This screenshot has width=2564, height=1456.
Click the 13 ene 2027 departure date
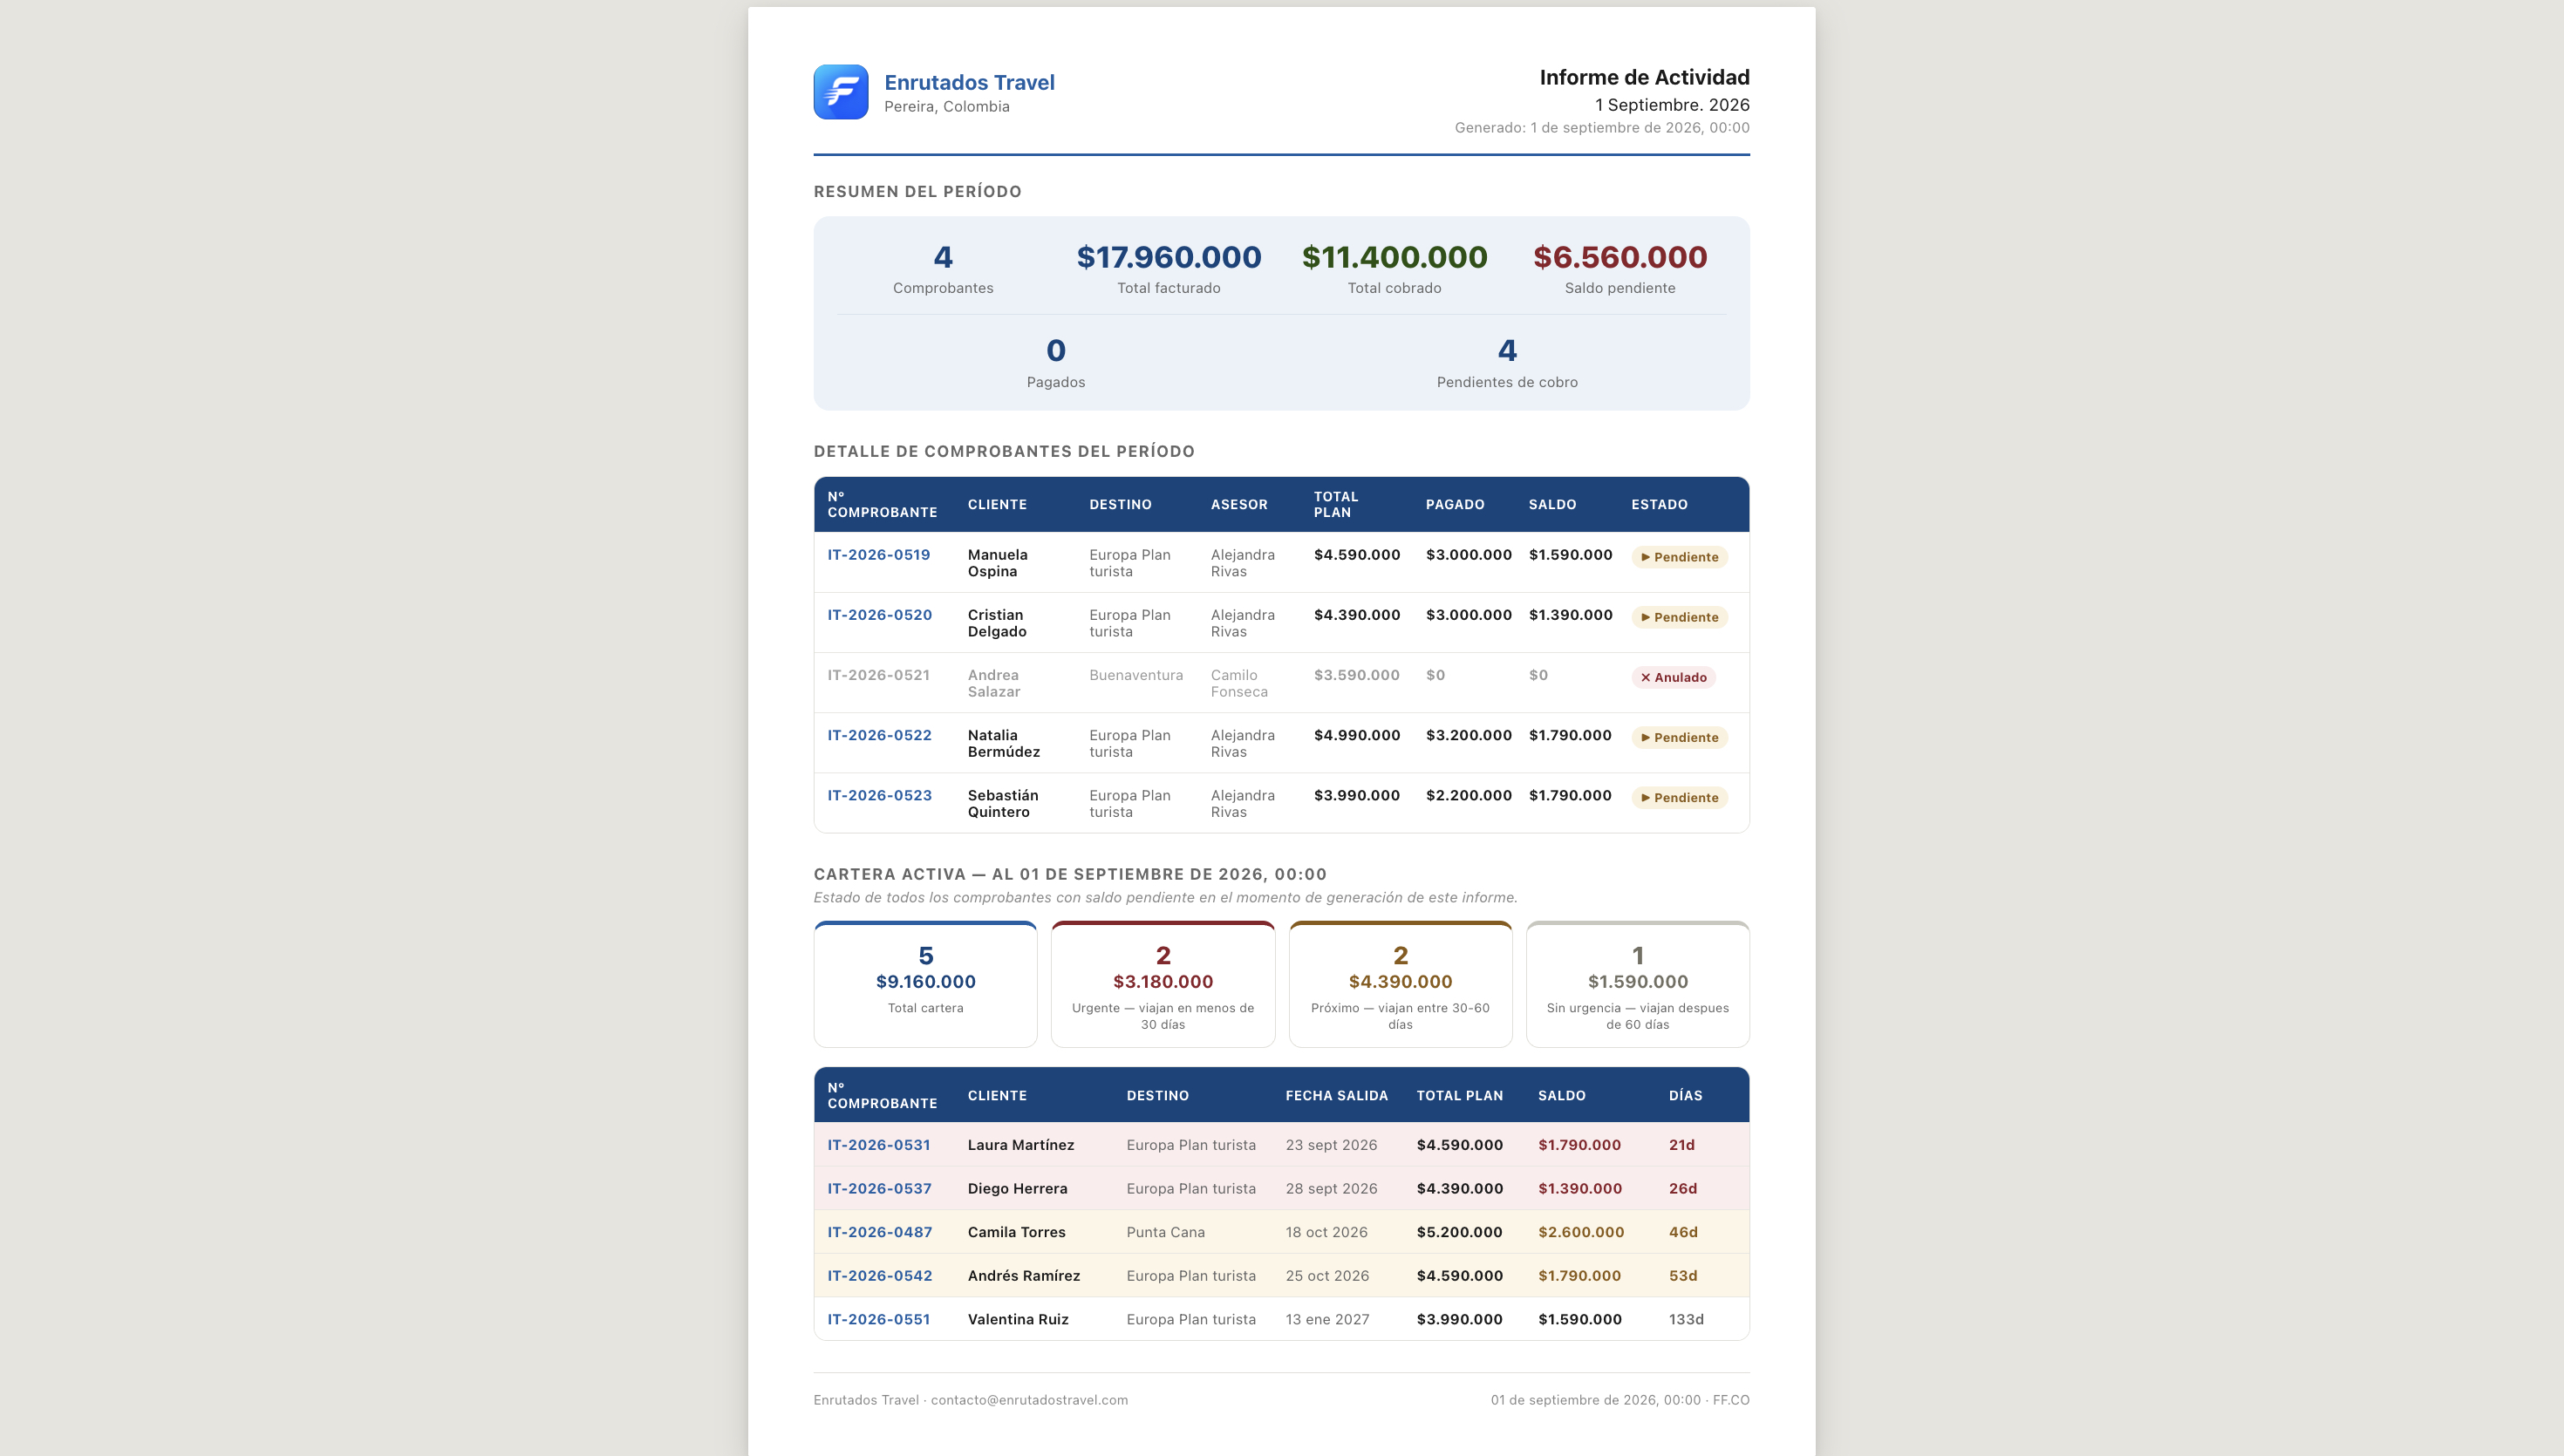[1327, 1319]
